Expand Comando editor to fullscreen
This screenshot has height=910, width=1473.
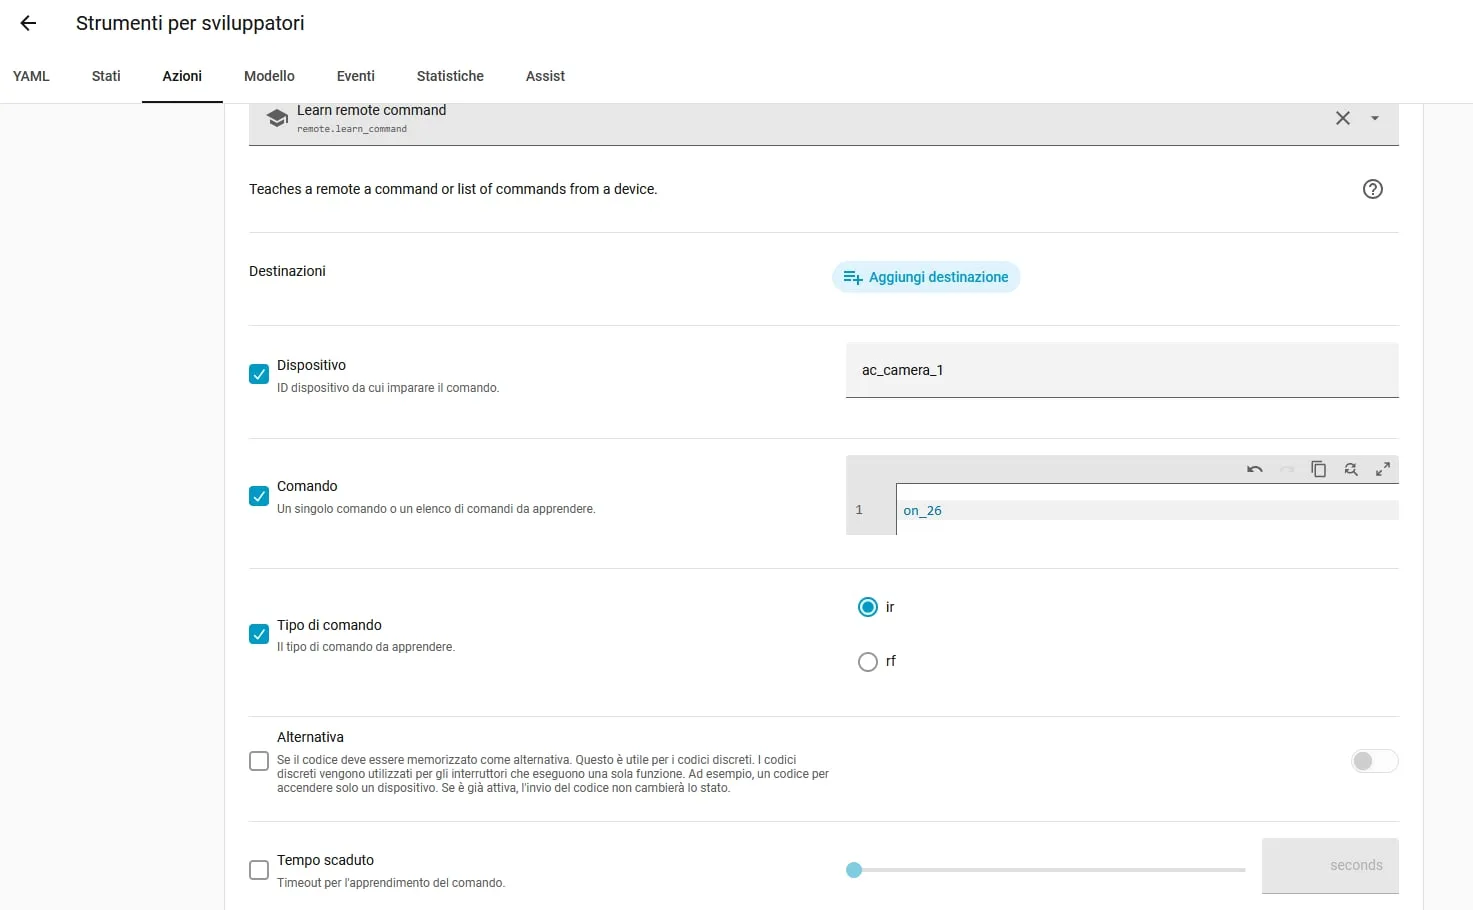[x=1383, y=469]
